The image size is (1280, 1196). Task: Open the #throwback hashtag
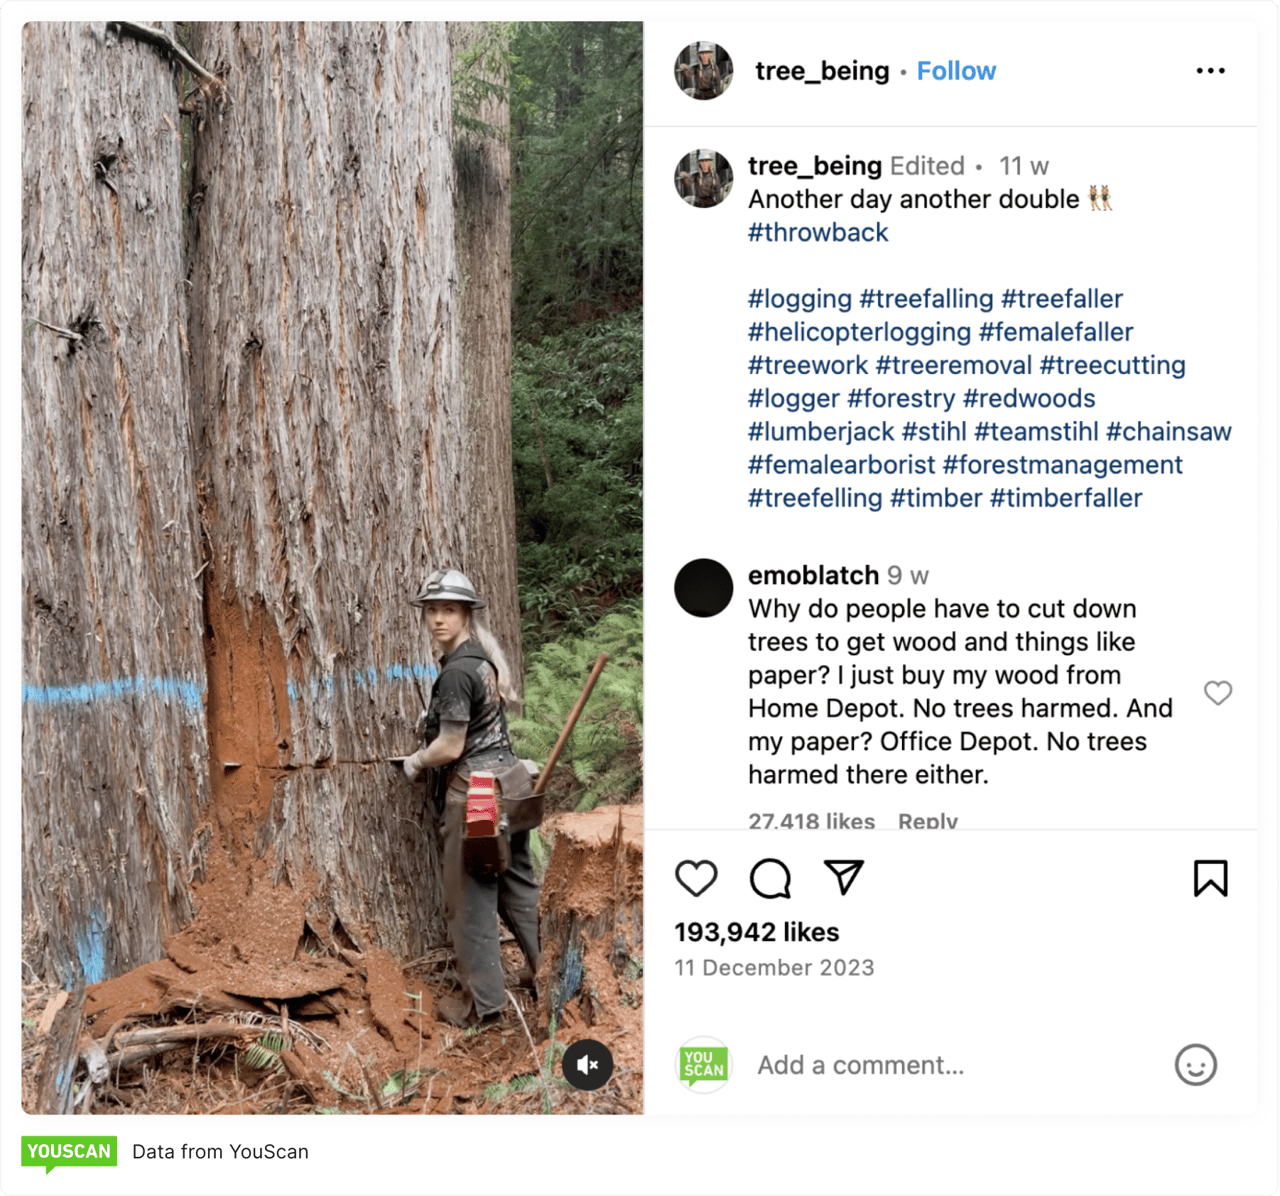tap(818, 232)
